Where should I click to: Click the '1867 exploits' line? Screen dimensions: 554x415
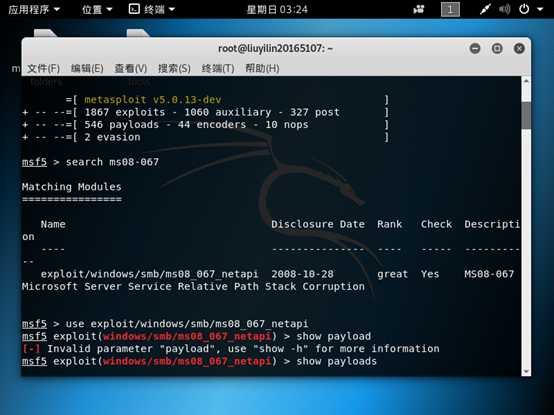click(206, 112)
